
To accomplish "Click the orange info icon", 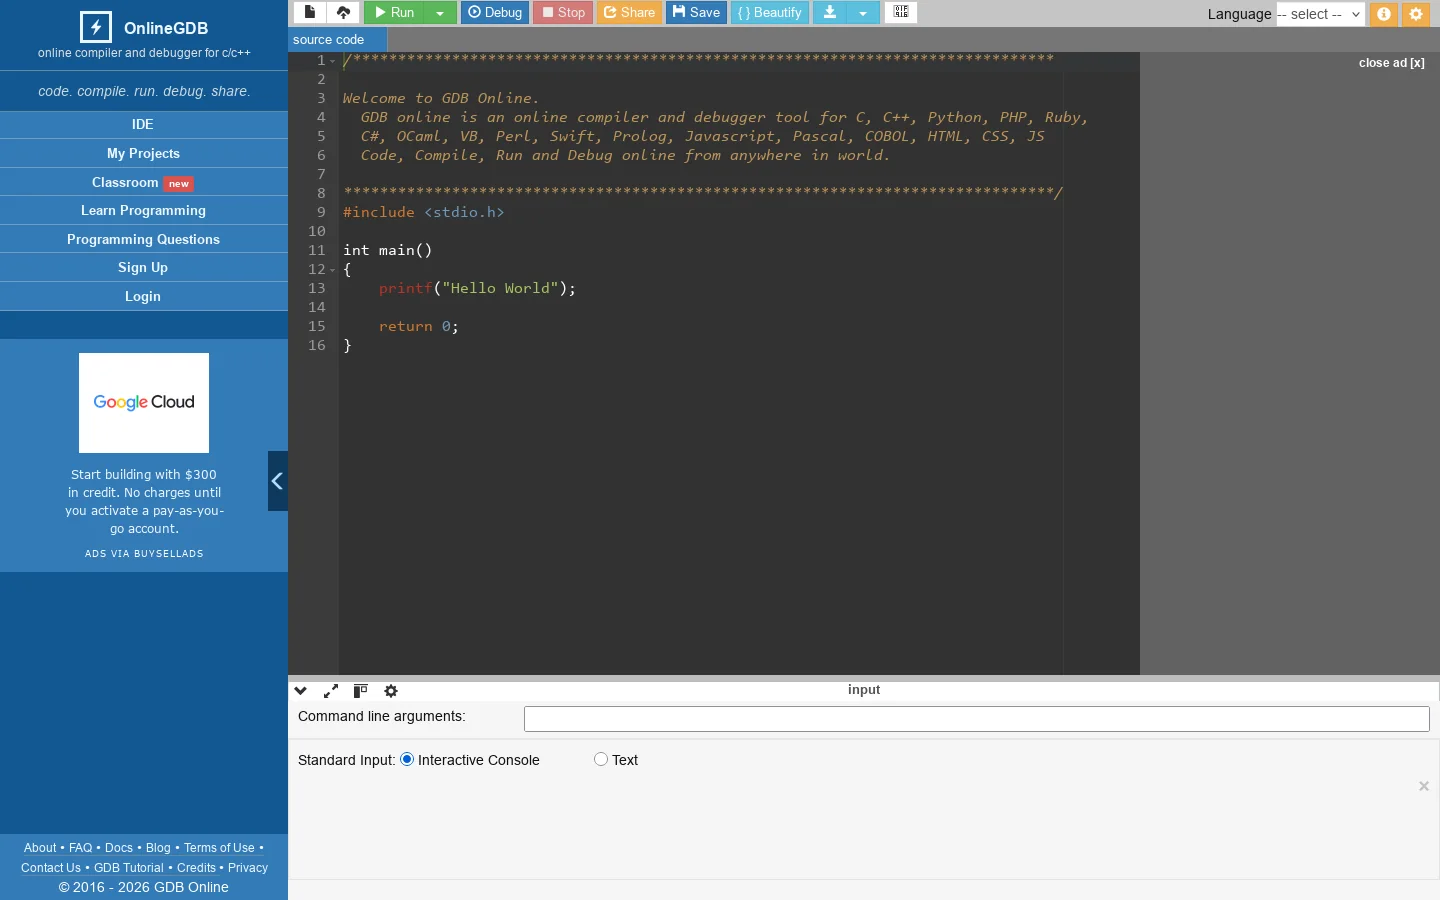I will pyautogui.click(x=1384, y=14).
